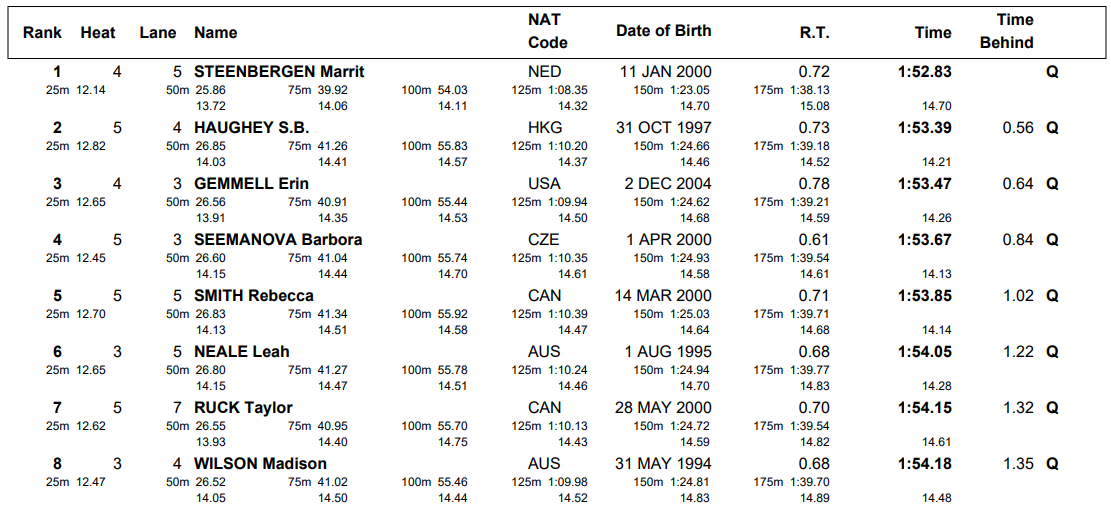Click swimmer name RUCK Taylor

pos(243,408)
